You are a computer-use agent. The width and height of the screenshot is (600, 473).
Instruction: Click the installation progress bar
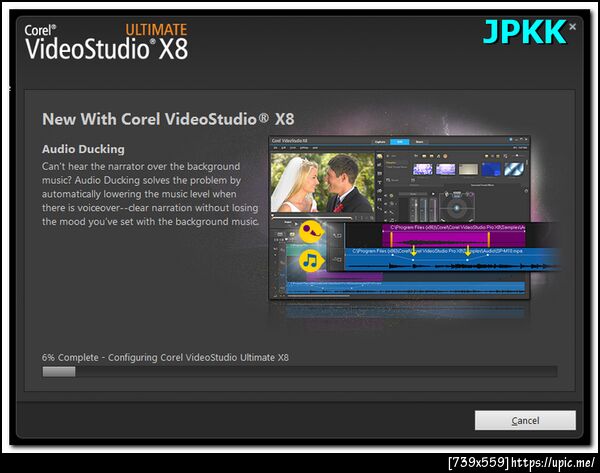click(300, 372)
